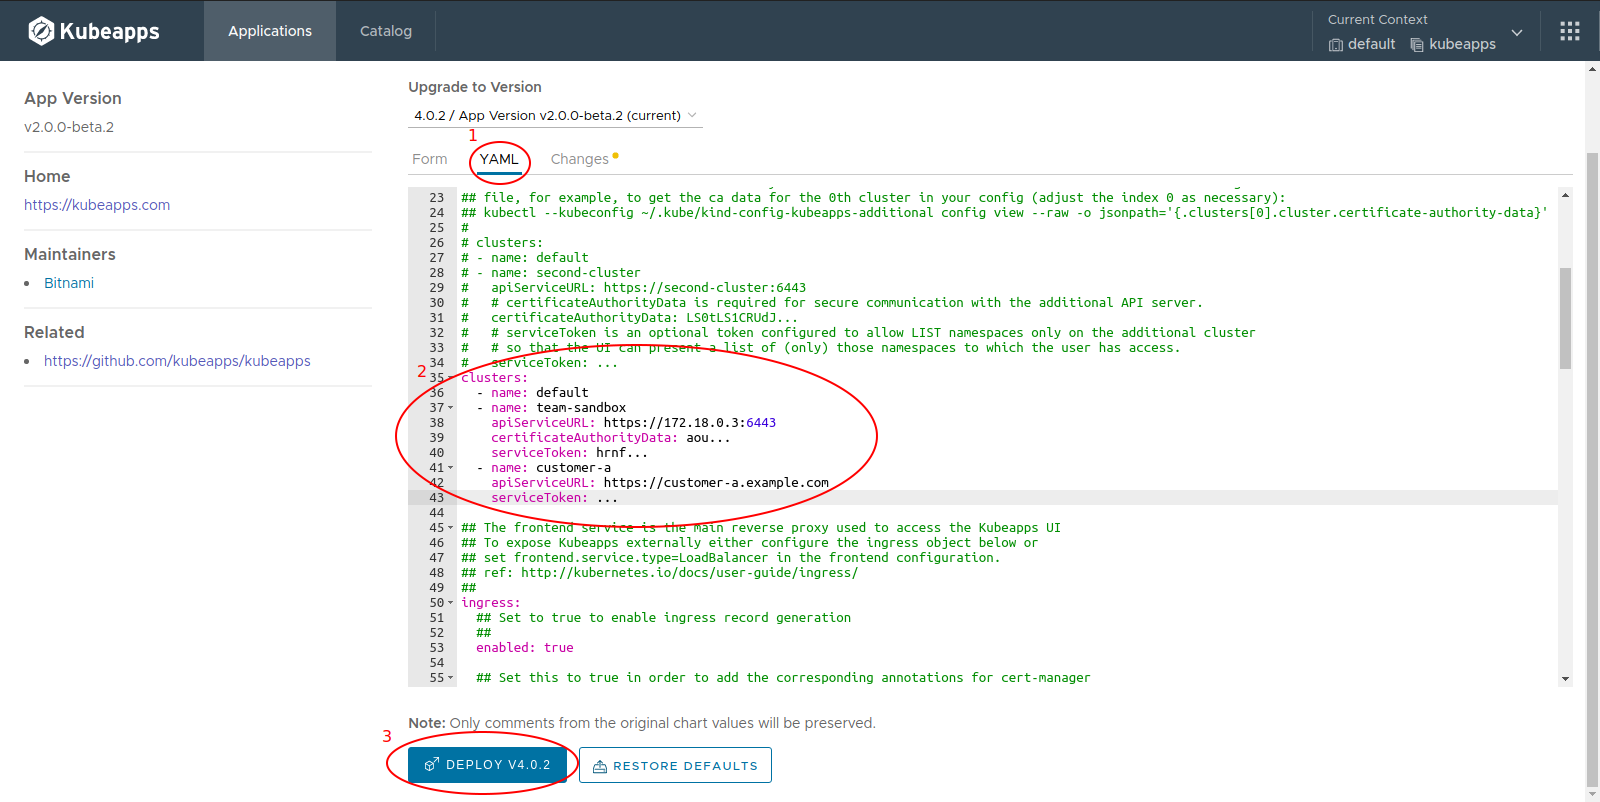The image size is (1600, 802).
Task: Open the kubeapps.com home link
Action: 97,205
